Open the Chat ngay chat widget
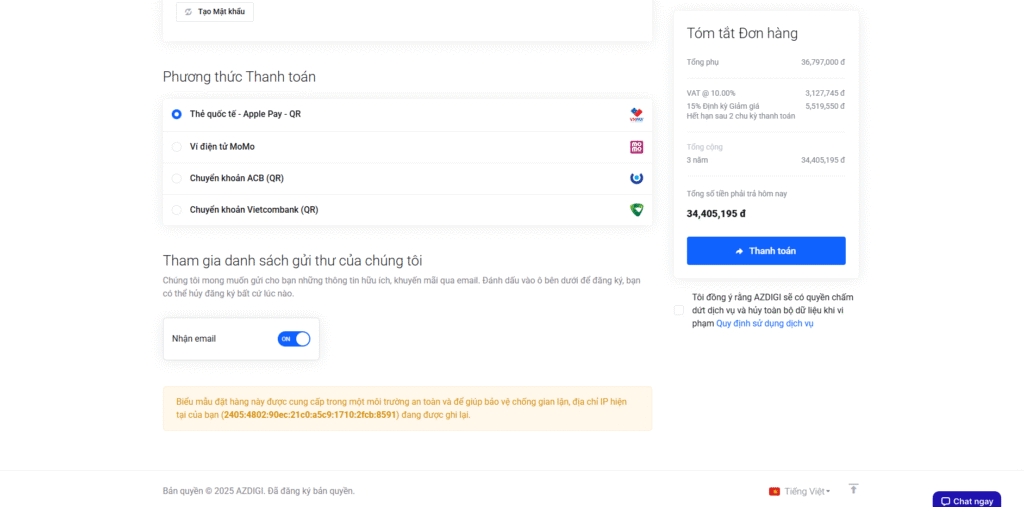Viewport: 1024px width, 507px height. pos(966,500)
